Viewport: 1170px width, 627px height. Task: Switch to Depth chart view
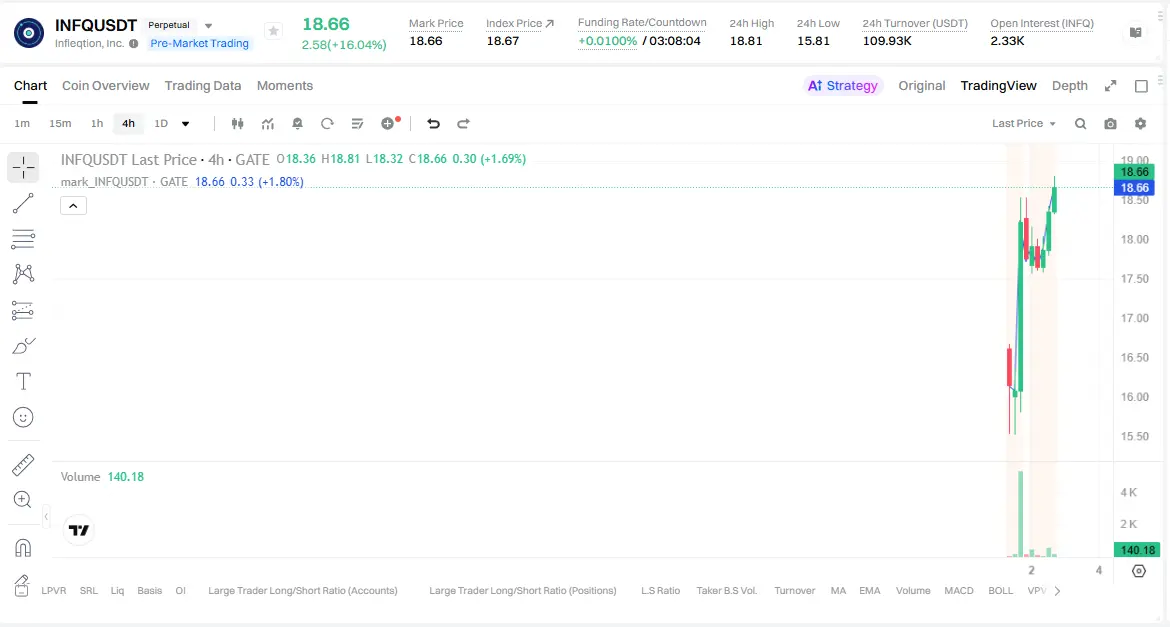tap(1069, 86)
